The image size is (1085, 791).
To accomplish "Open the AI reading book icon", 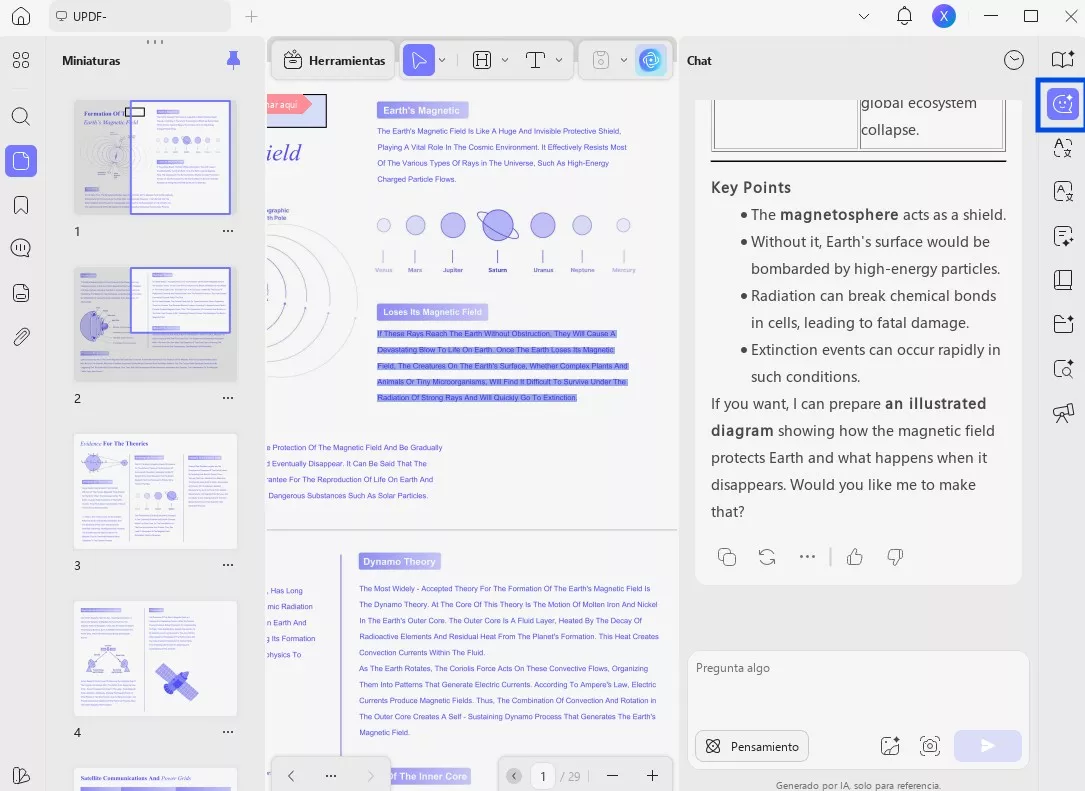I will (1063, 60).
